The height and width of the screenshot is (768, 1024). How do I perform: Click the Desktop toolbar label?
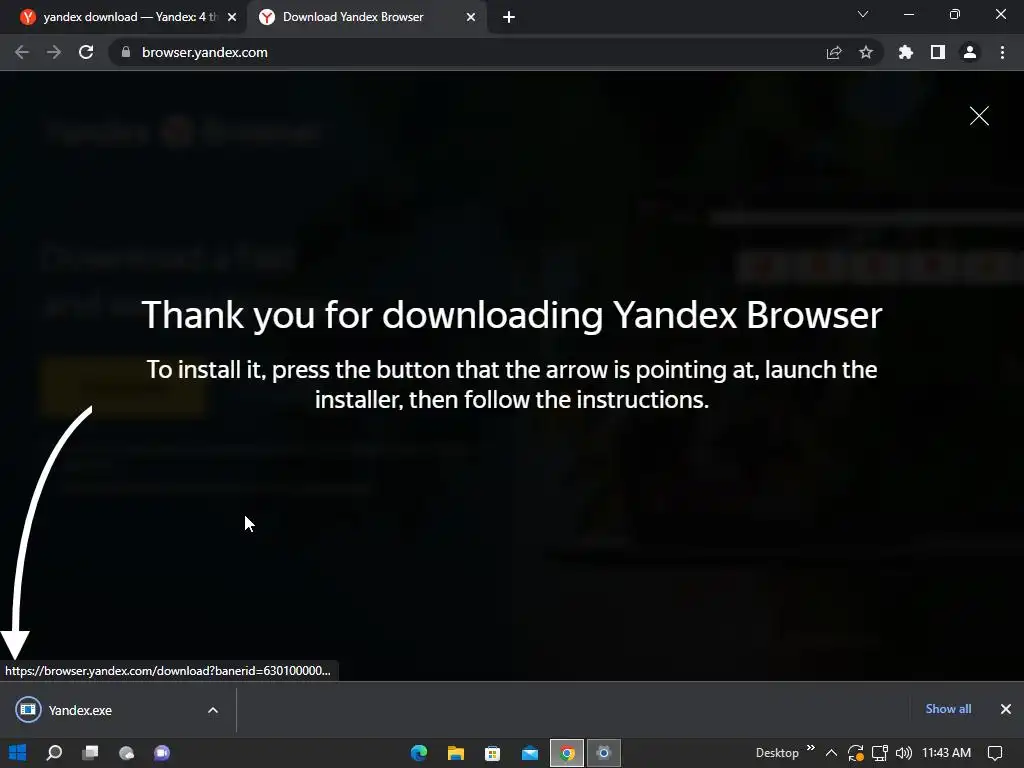point(777,753)
